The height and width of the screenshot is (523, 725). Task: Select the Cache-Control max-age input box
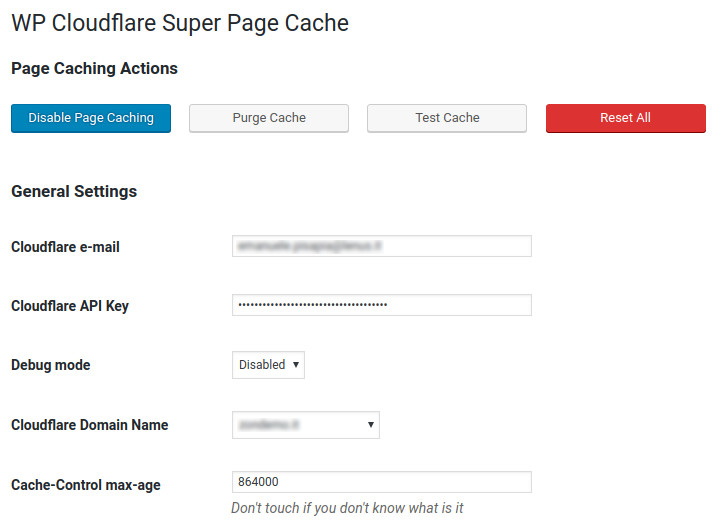point(381,483)
